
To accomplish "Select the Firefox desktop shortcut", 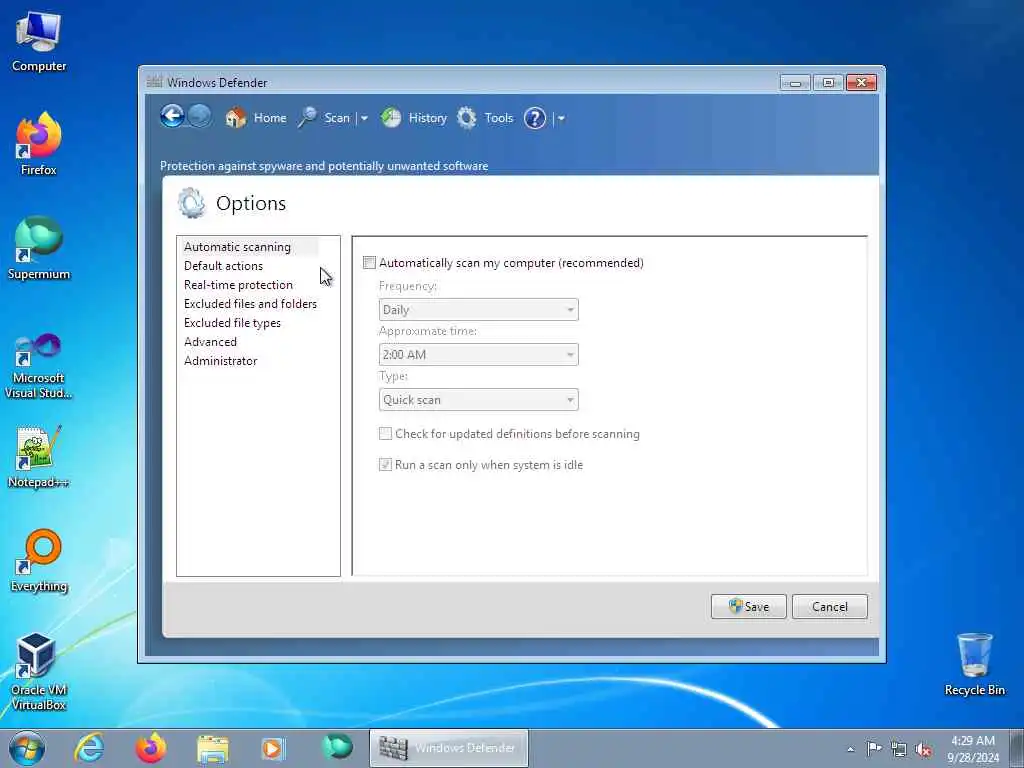I will pyautogui.click(x=39, y=144).
